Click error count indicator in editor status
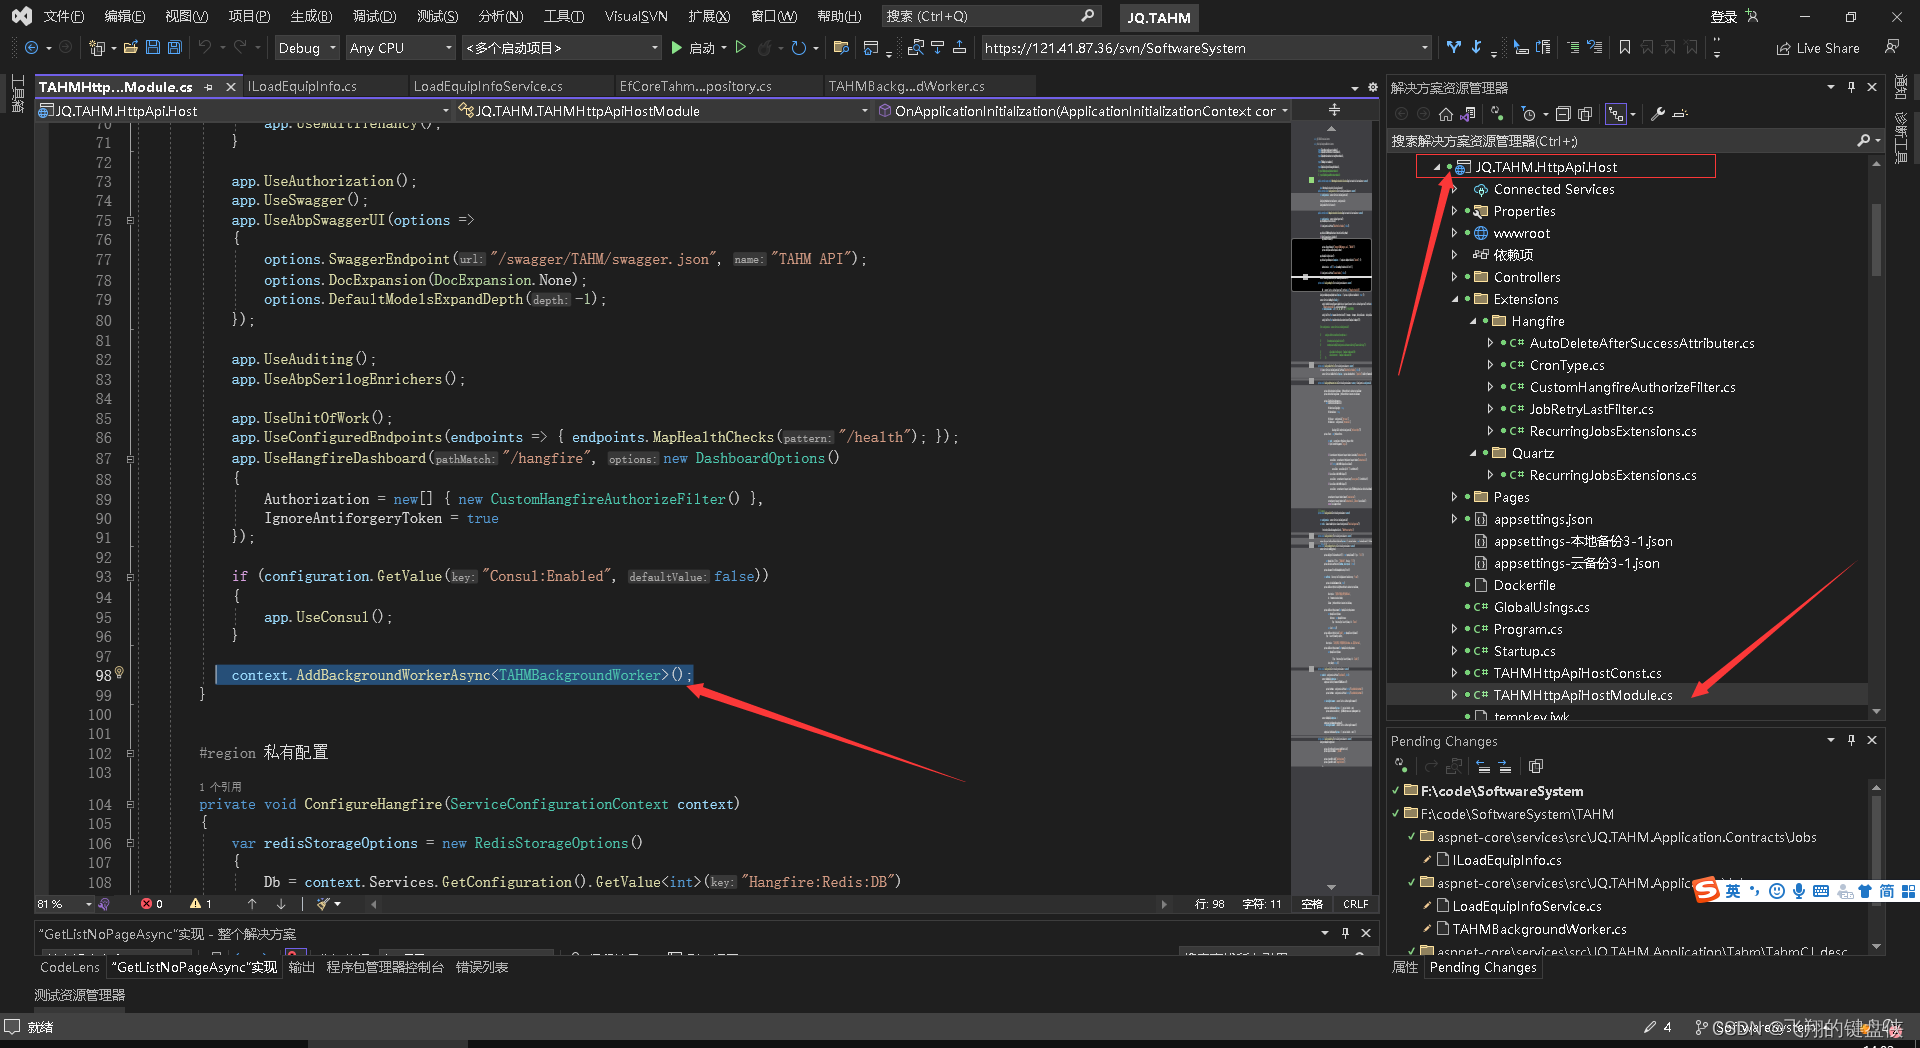This screenshot has height=1048, width=1920. pyautogui.click(x=152, y=904)
